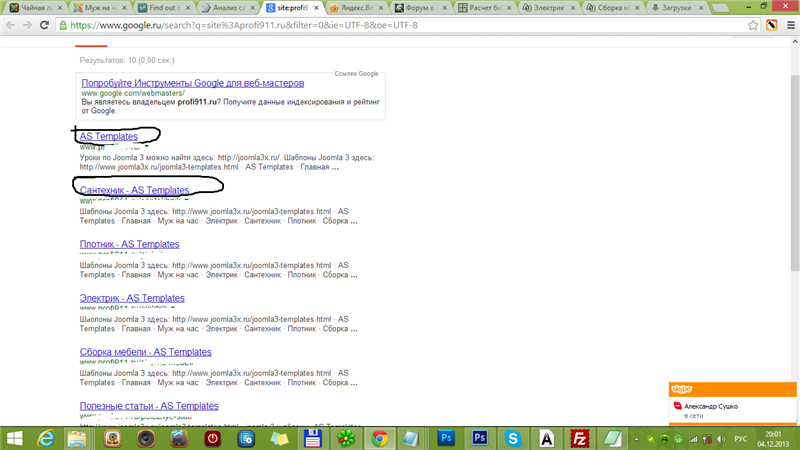800x450 pixels.
Task: Click the 'www.google.com/webmasters/' green URL text
Action: [x=133, y=93]
